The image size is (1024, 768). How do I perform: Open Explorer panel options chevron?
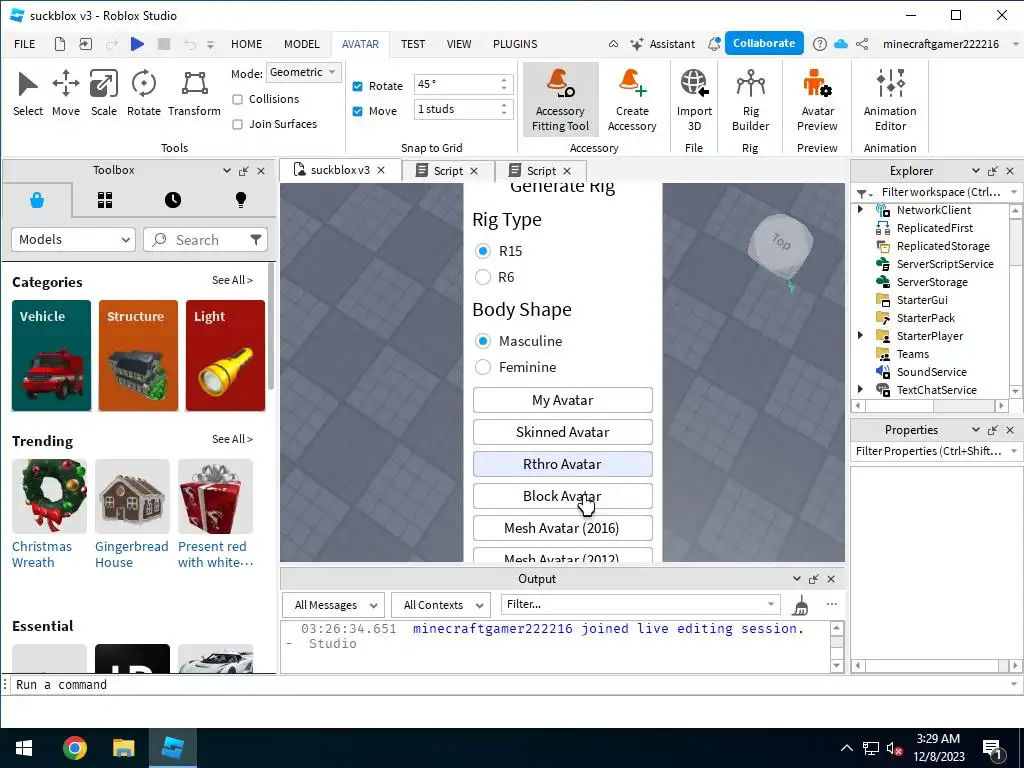pos(976,170)
